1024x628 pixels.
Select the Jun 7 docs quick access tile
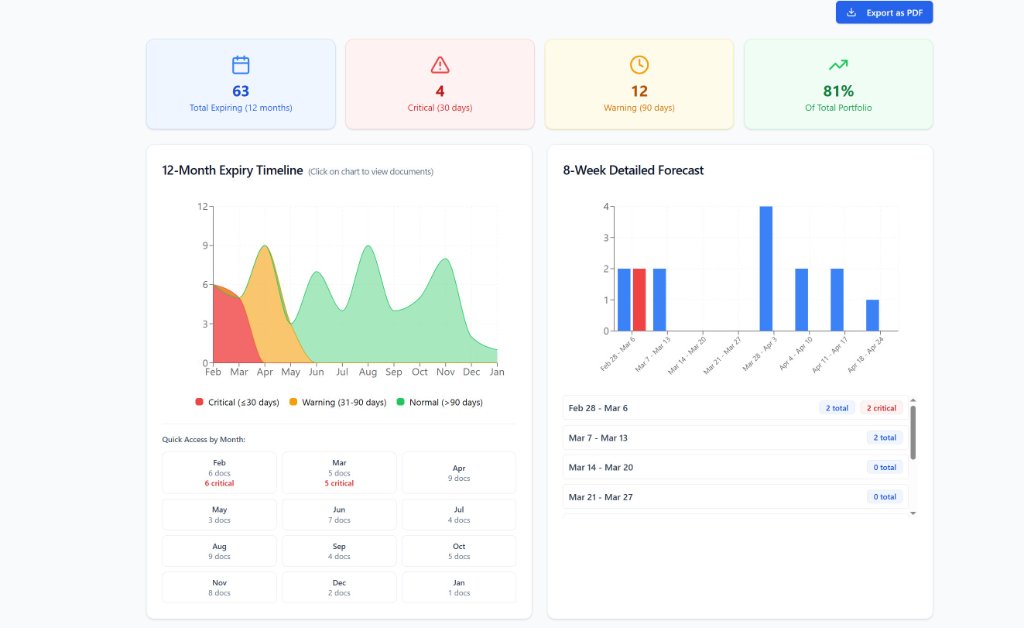click(x=339, y=514)
